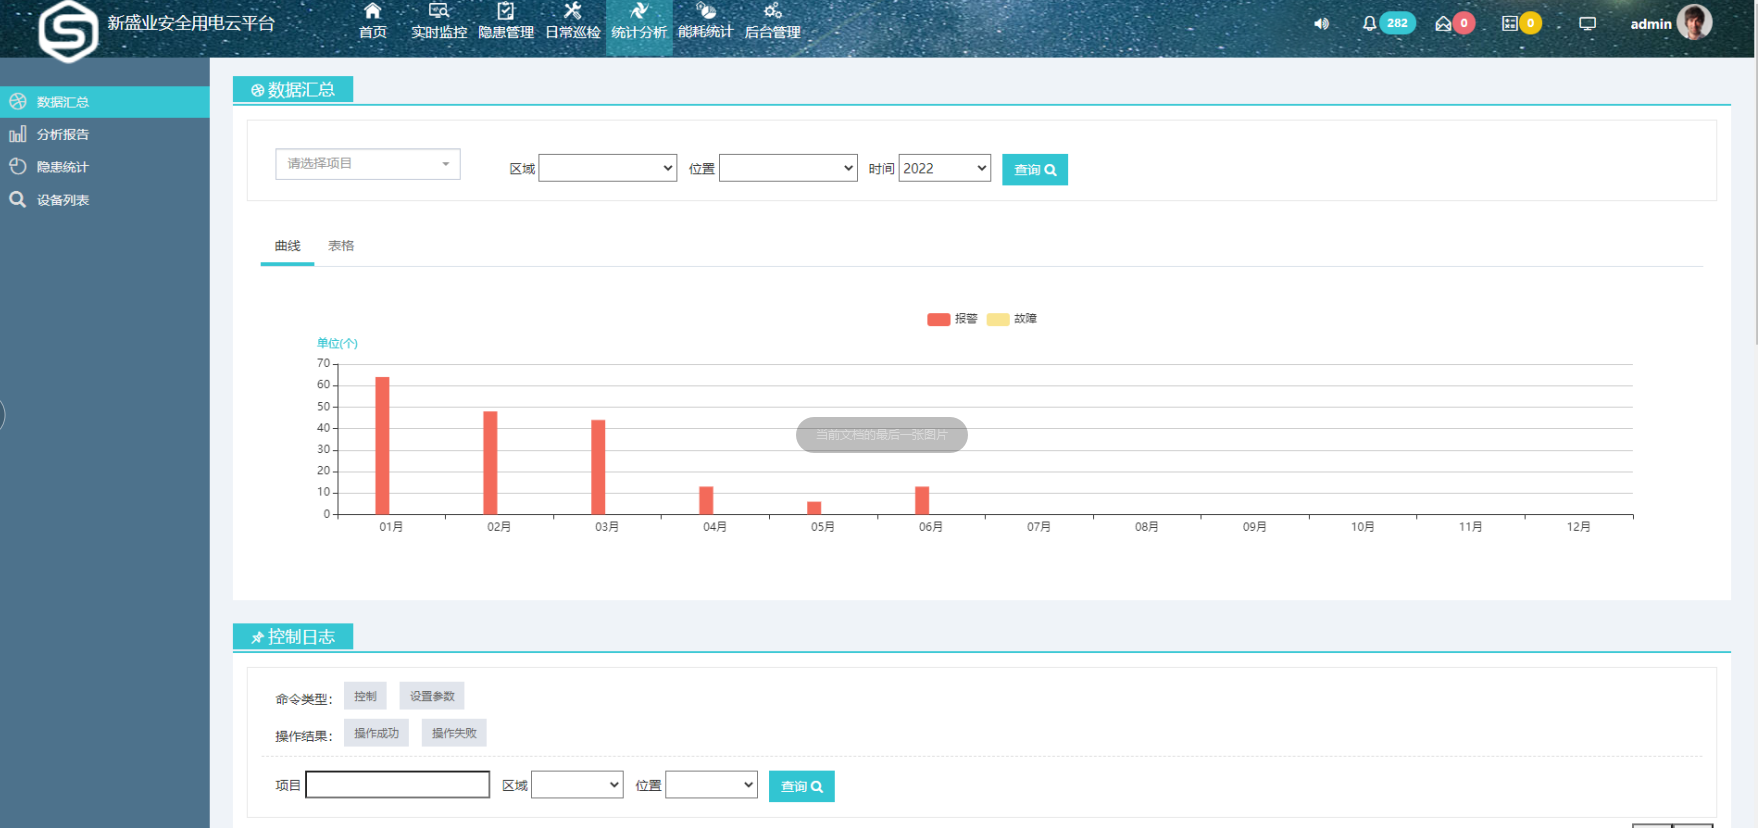Toggle the 控制 command type filter
Viewport: 1758px width, 828px height.
365,696
